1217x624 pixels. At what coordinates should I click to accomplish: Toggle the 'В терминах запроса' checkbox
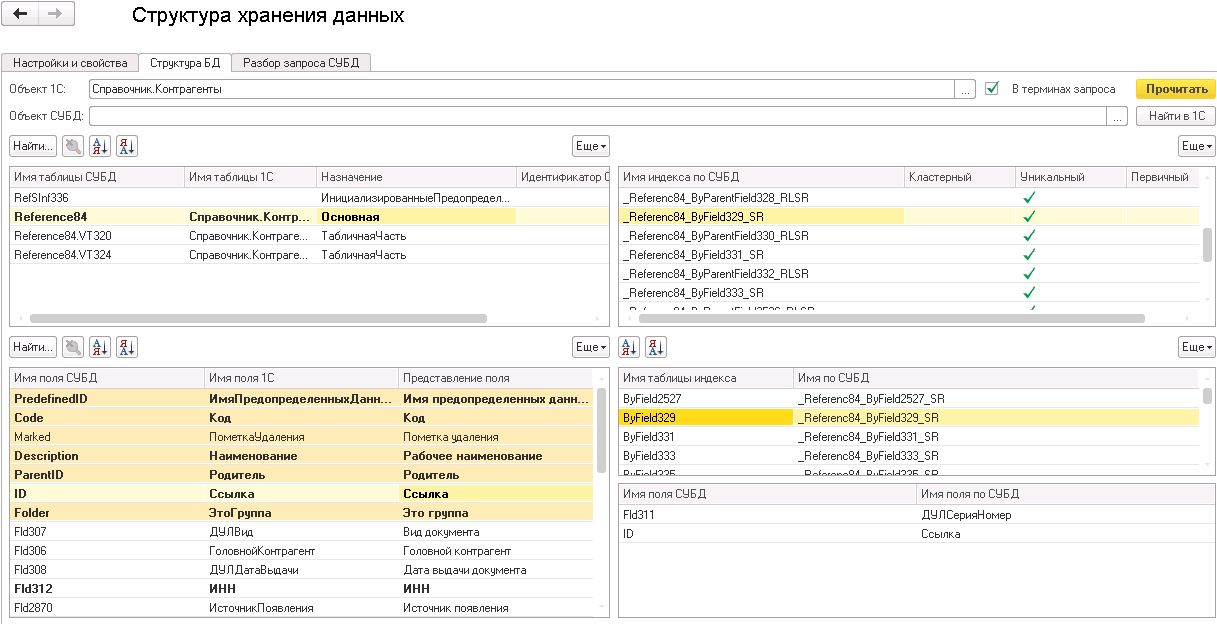pyautogui.click(x=992, y=89)
